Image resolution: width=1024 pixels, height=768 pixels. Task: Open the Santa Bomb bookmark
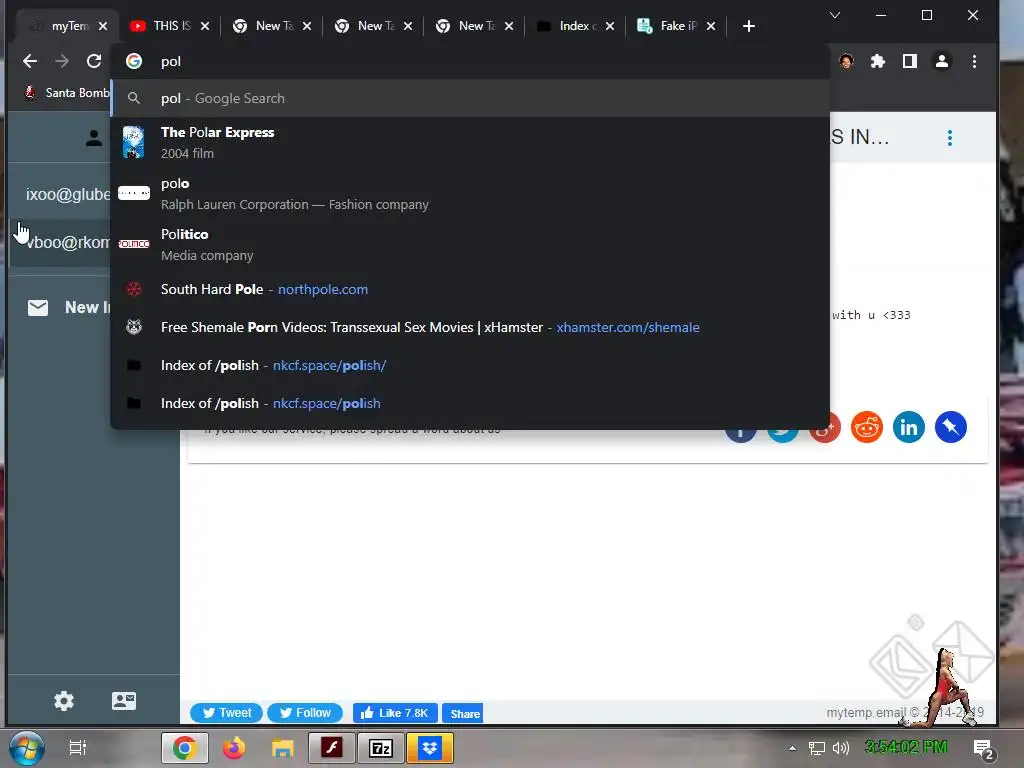[x=68, y=93]
